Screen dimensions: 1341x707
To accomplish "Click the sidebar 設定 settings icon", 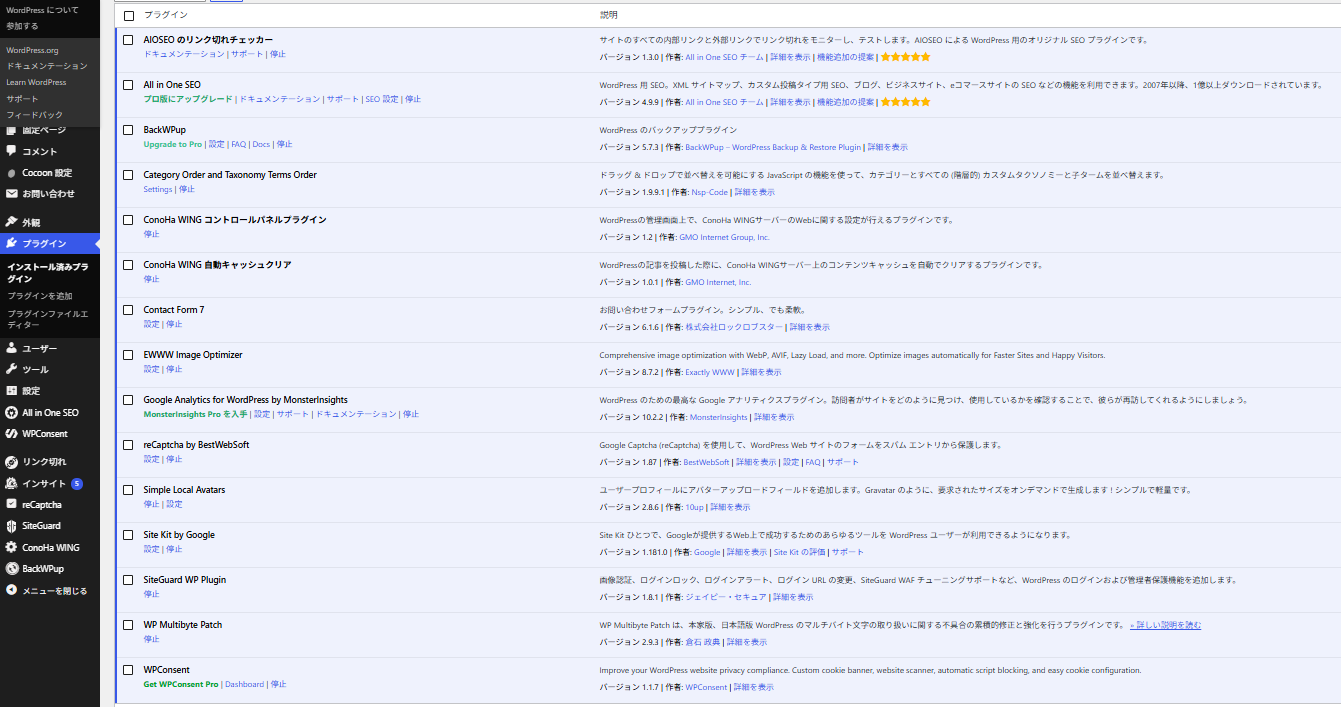I will point(11,390).
